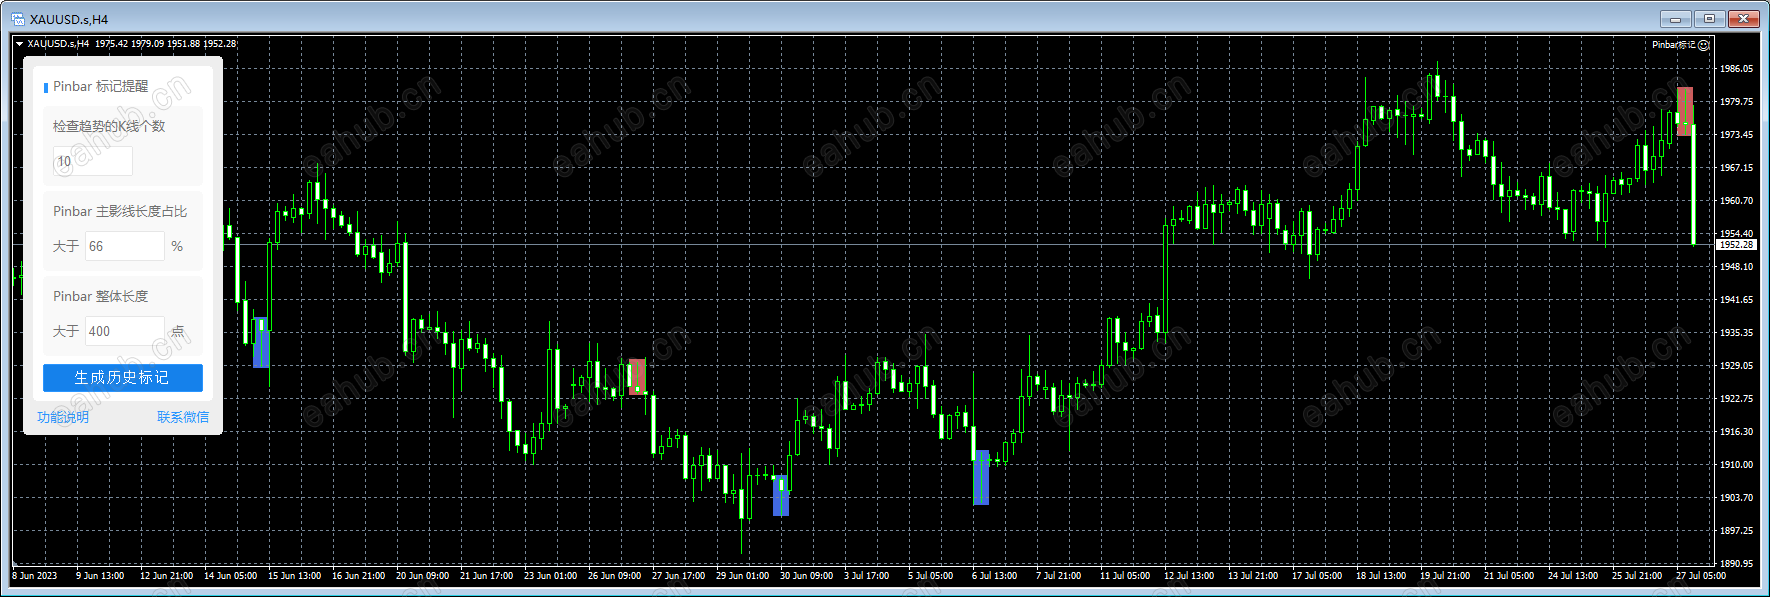Screen dimensions: 1770x597
Task: Click the Pinbar 主影线长度占比 label
Action: pyautogui.click(x=120, y=211)
